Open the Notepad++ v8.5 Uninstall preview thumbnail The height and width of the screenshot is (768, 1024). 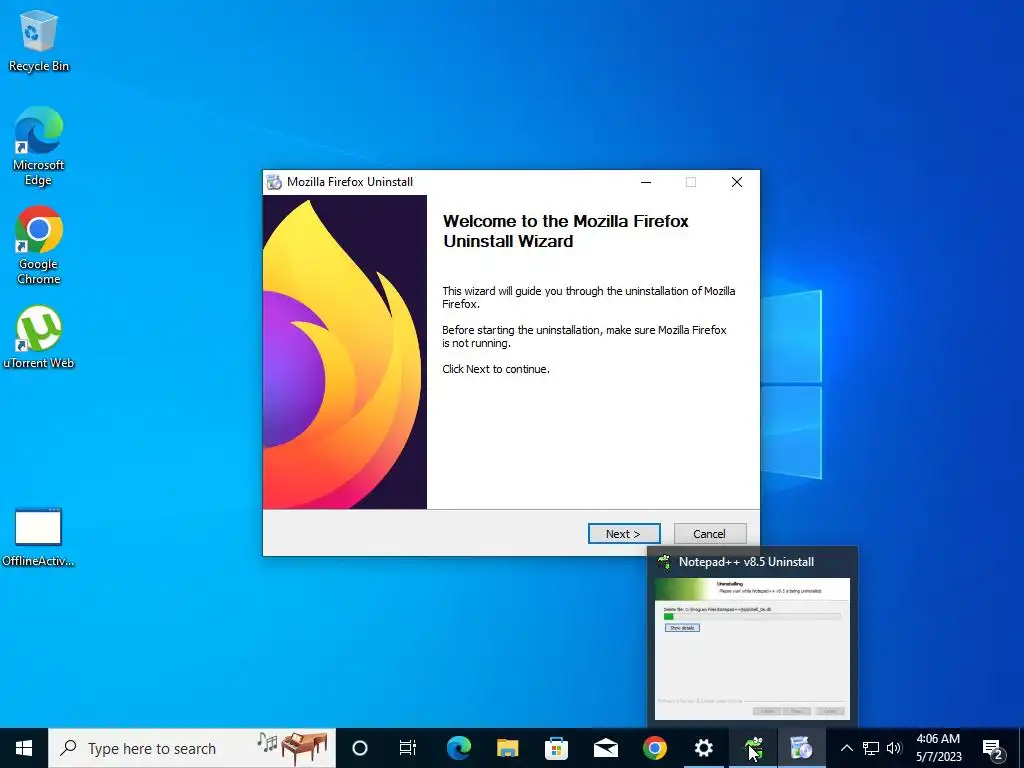click(x=752, y=648)
